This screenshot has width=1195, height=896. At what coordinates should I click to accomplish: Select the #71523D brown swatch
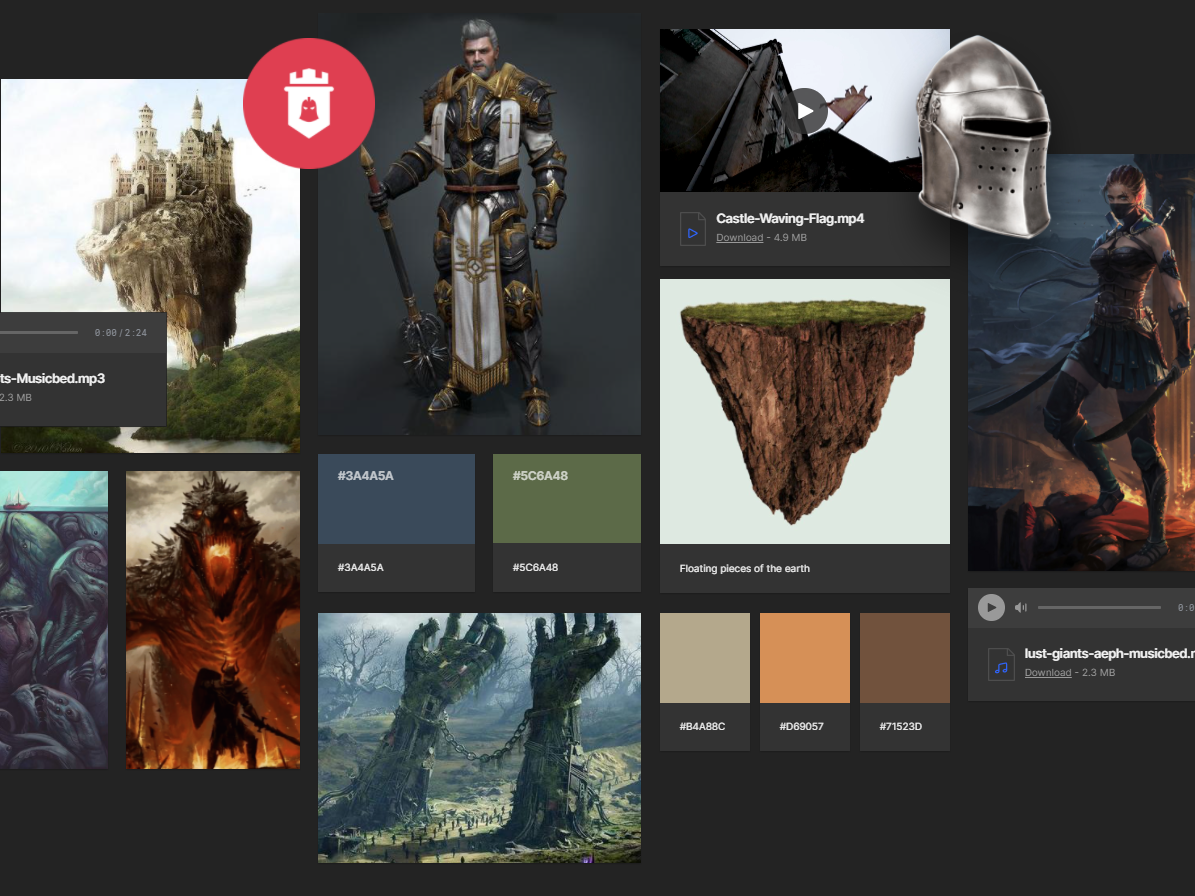pyautogui.click(x=904, y=657)
